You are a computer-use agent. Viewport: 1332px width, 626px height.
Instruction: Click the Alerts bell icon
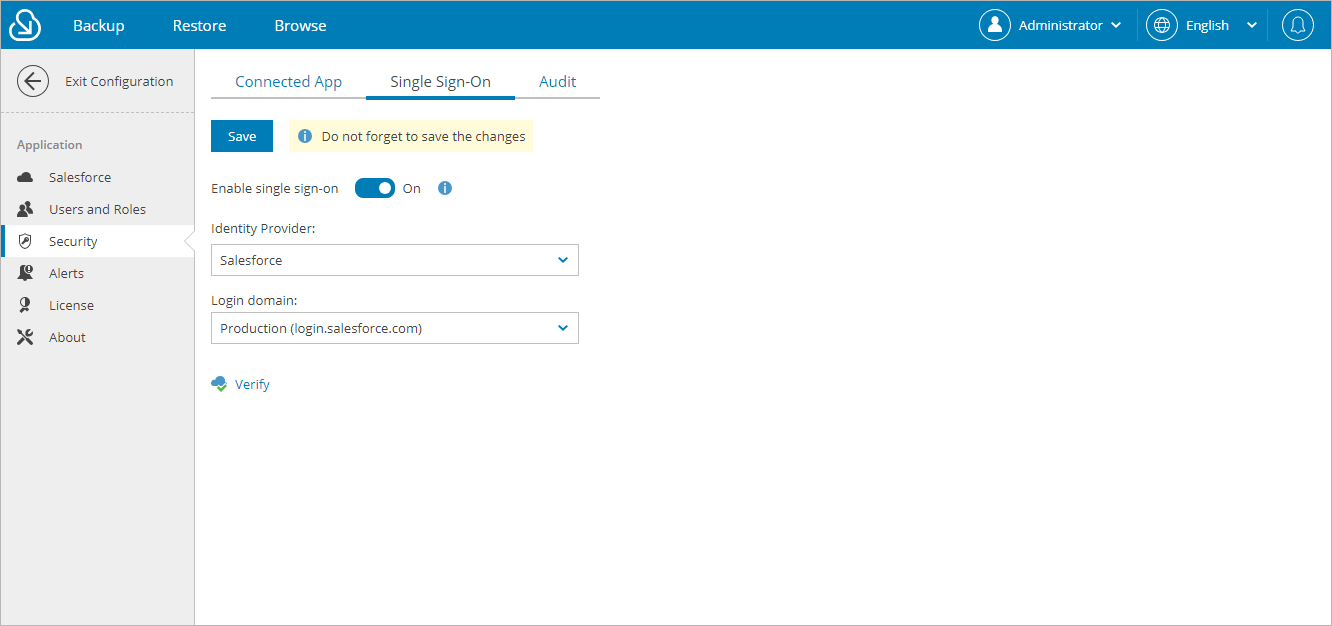(26, 273)
